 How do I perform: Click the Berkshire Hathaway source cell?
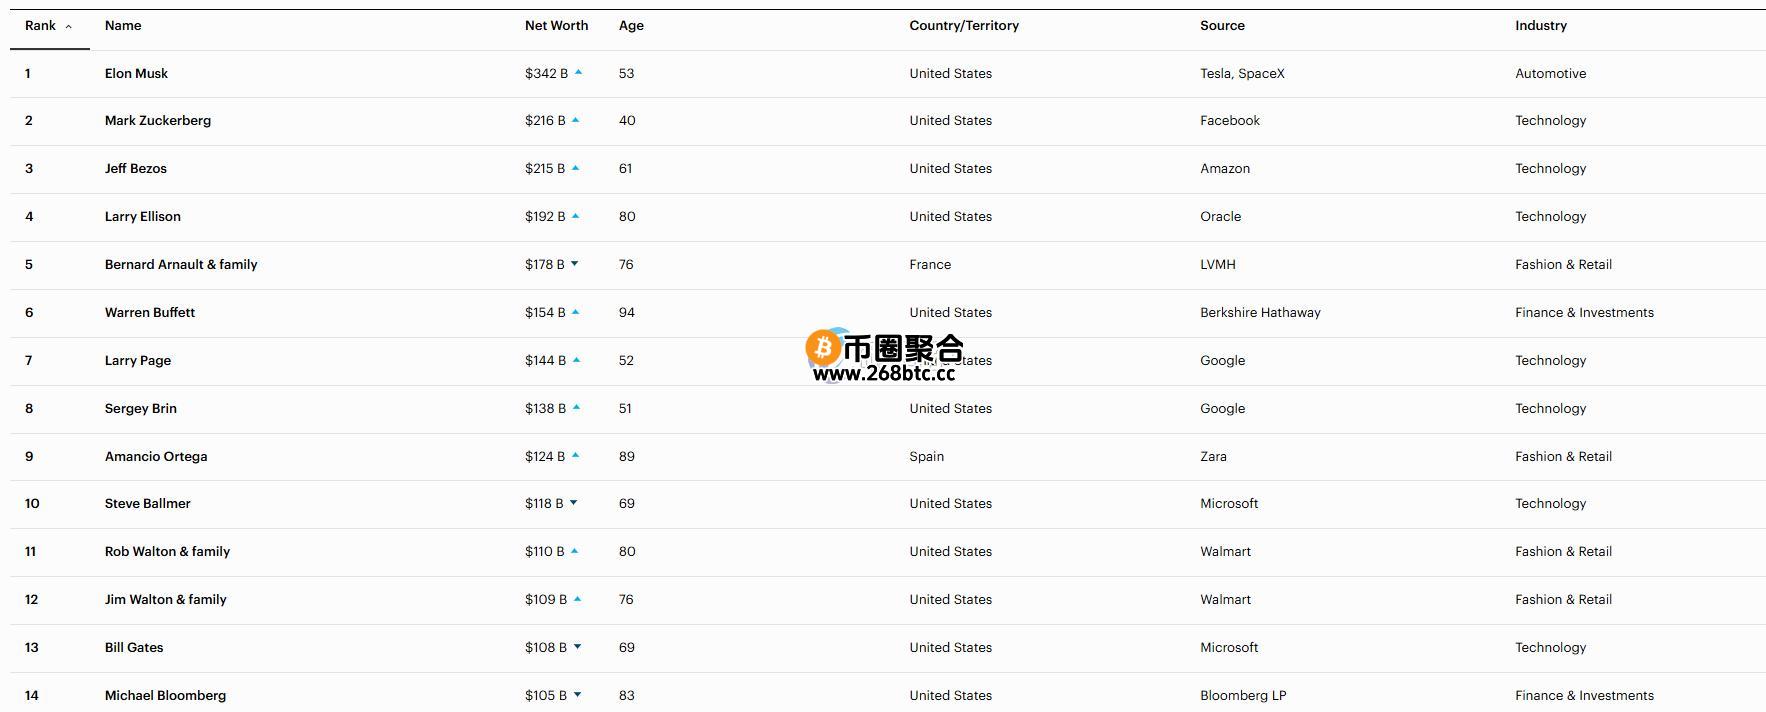1260,313
